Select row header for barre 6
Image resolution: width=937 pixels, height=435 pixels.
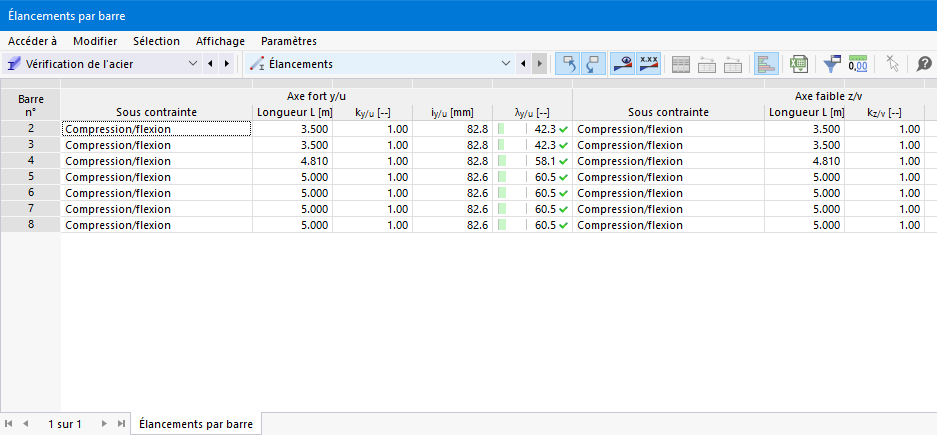point(30,193)
